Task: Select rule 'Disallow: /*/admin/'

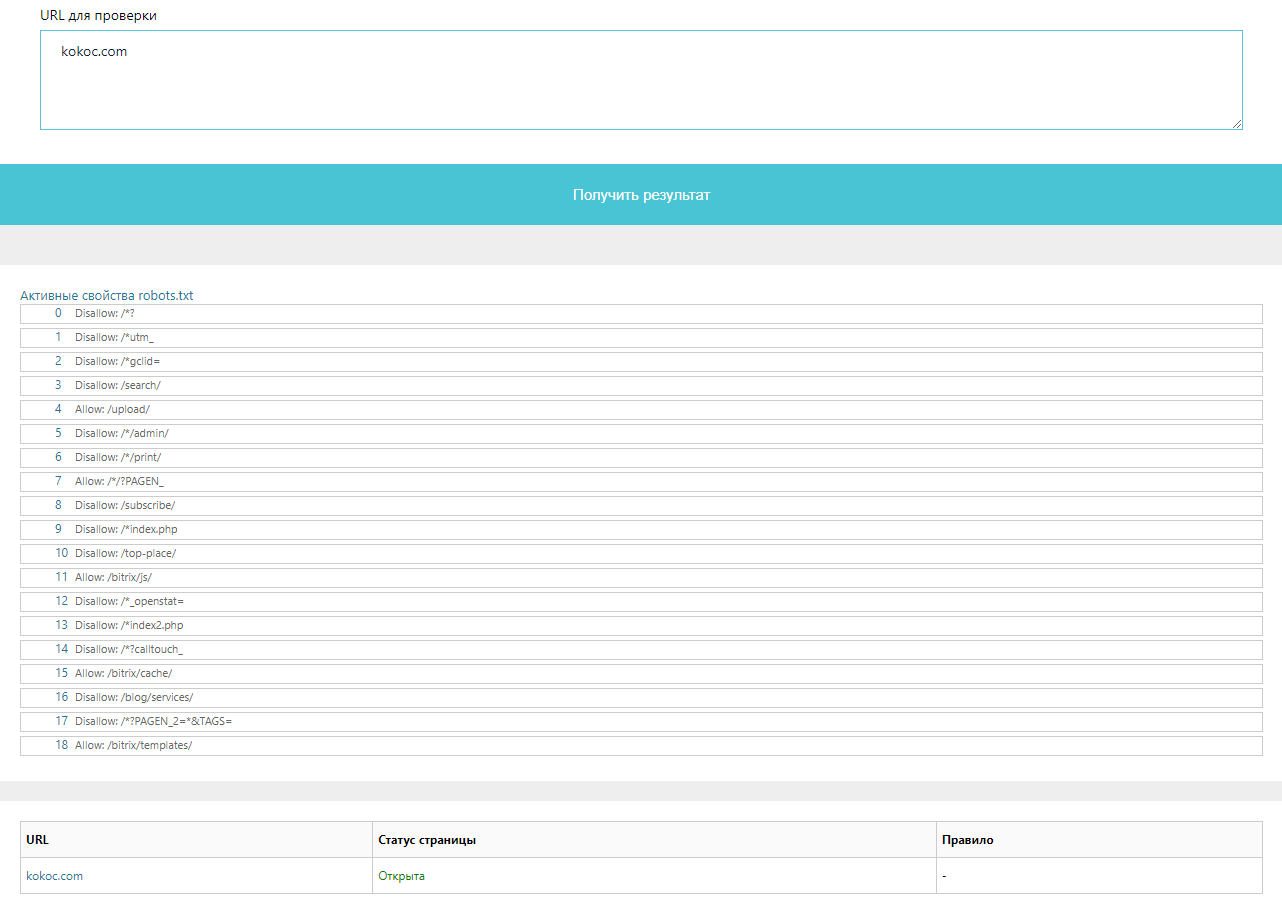Action: coord(641,434)
